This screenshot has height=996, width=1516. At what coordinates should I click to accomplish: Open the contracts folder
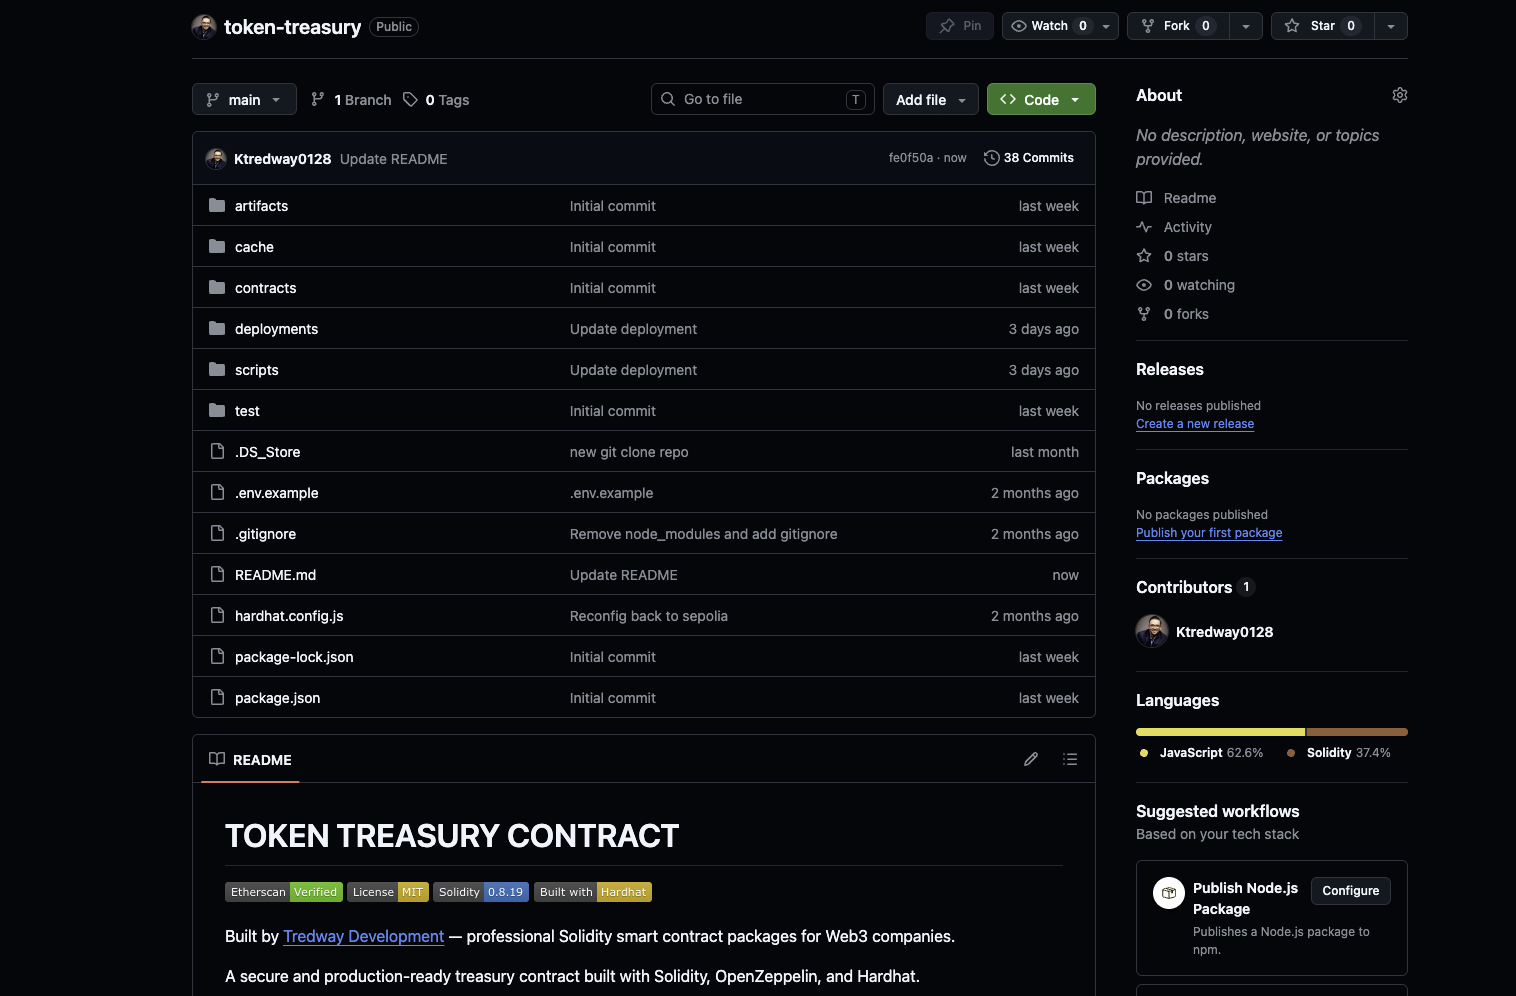[265, 288]
